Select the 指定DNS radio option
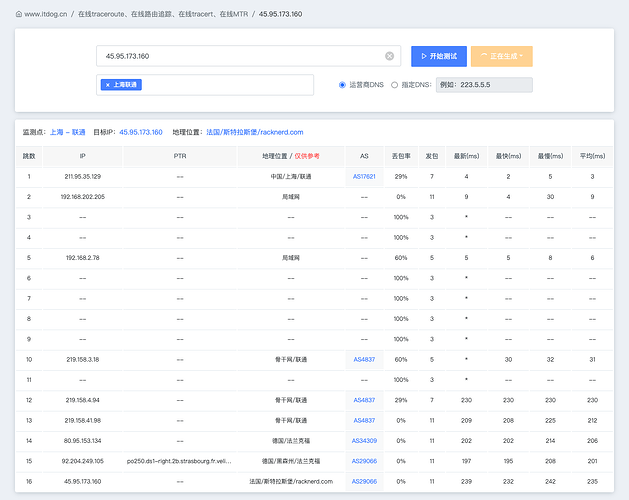This screenshot has width=629, height=500. tap(394, 85)
